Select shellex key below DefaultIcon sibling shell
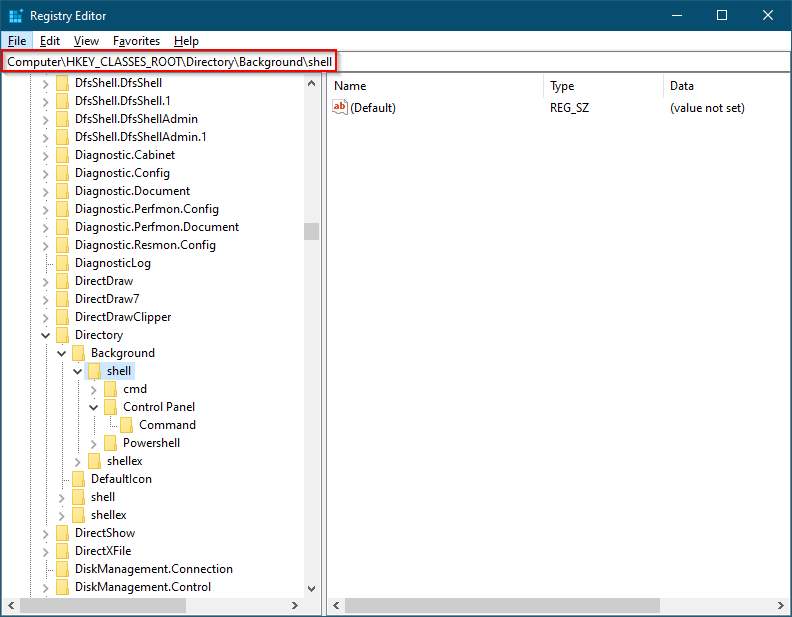Viewport: 792px width, 617px height. click(108, 515)
